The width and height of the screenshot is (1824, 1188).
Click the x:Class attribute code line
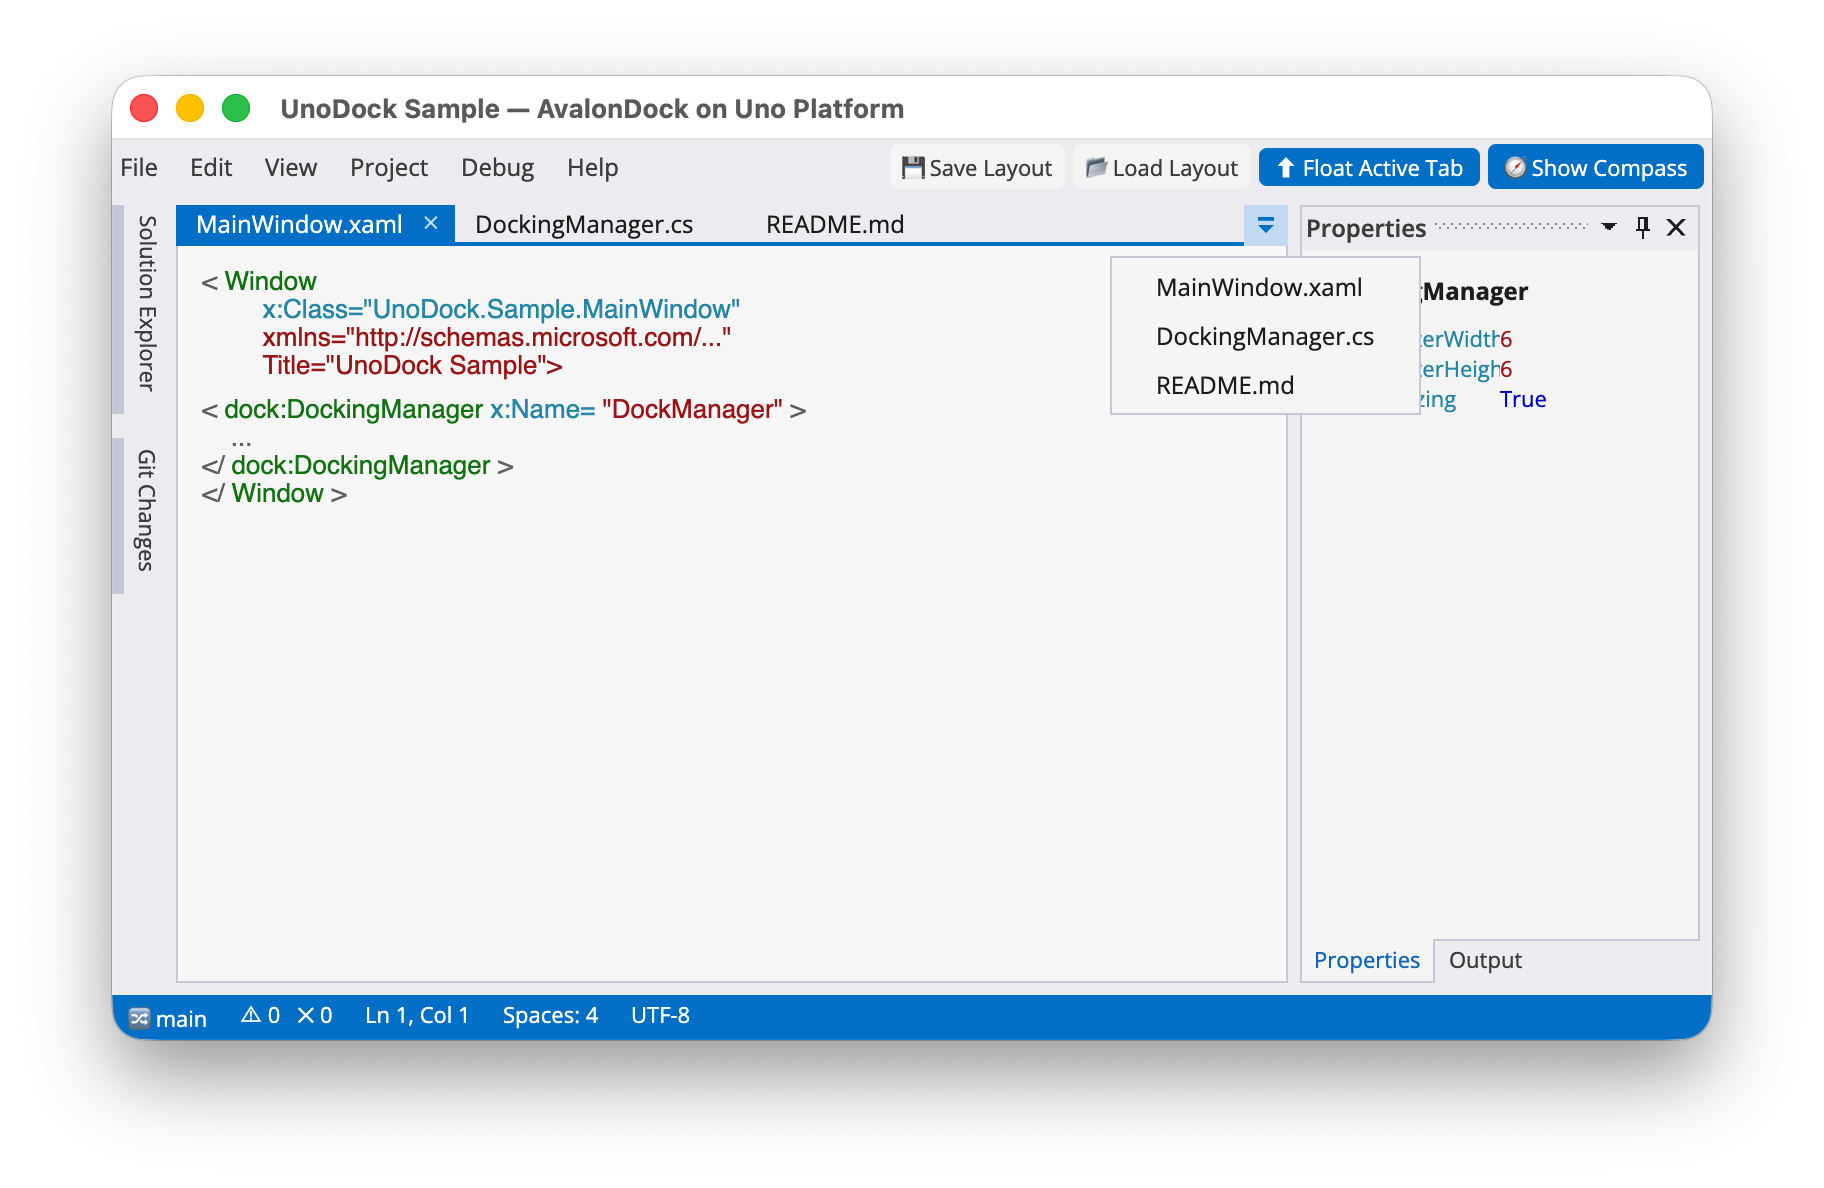[501, 309]
